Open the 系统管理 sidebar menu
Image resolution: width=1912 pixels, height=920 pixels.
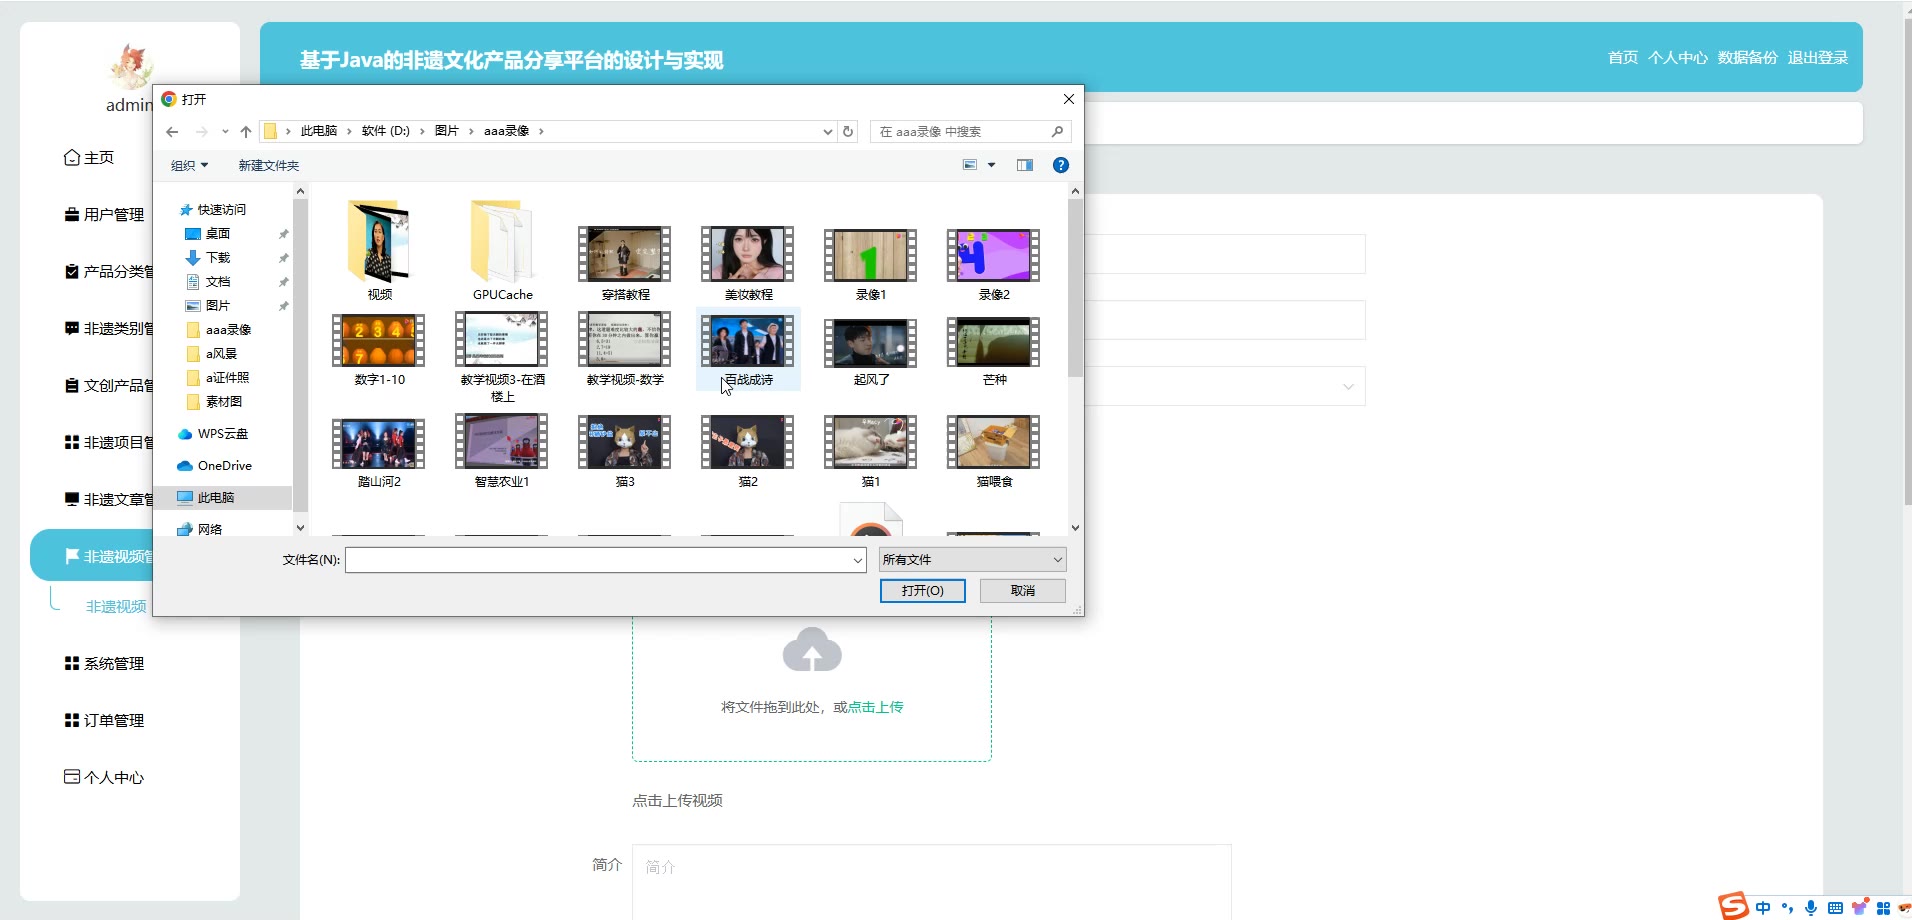click(113, 664)
